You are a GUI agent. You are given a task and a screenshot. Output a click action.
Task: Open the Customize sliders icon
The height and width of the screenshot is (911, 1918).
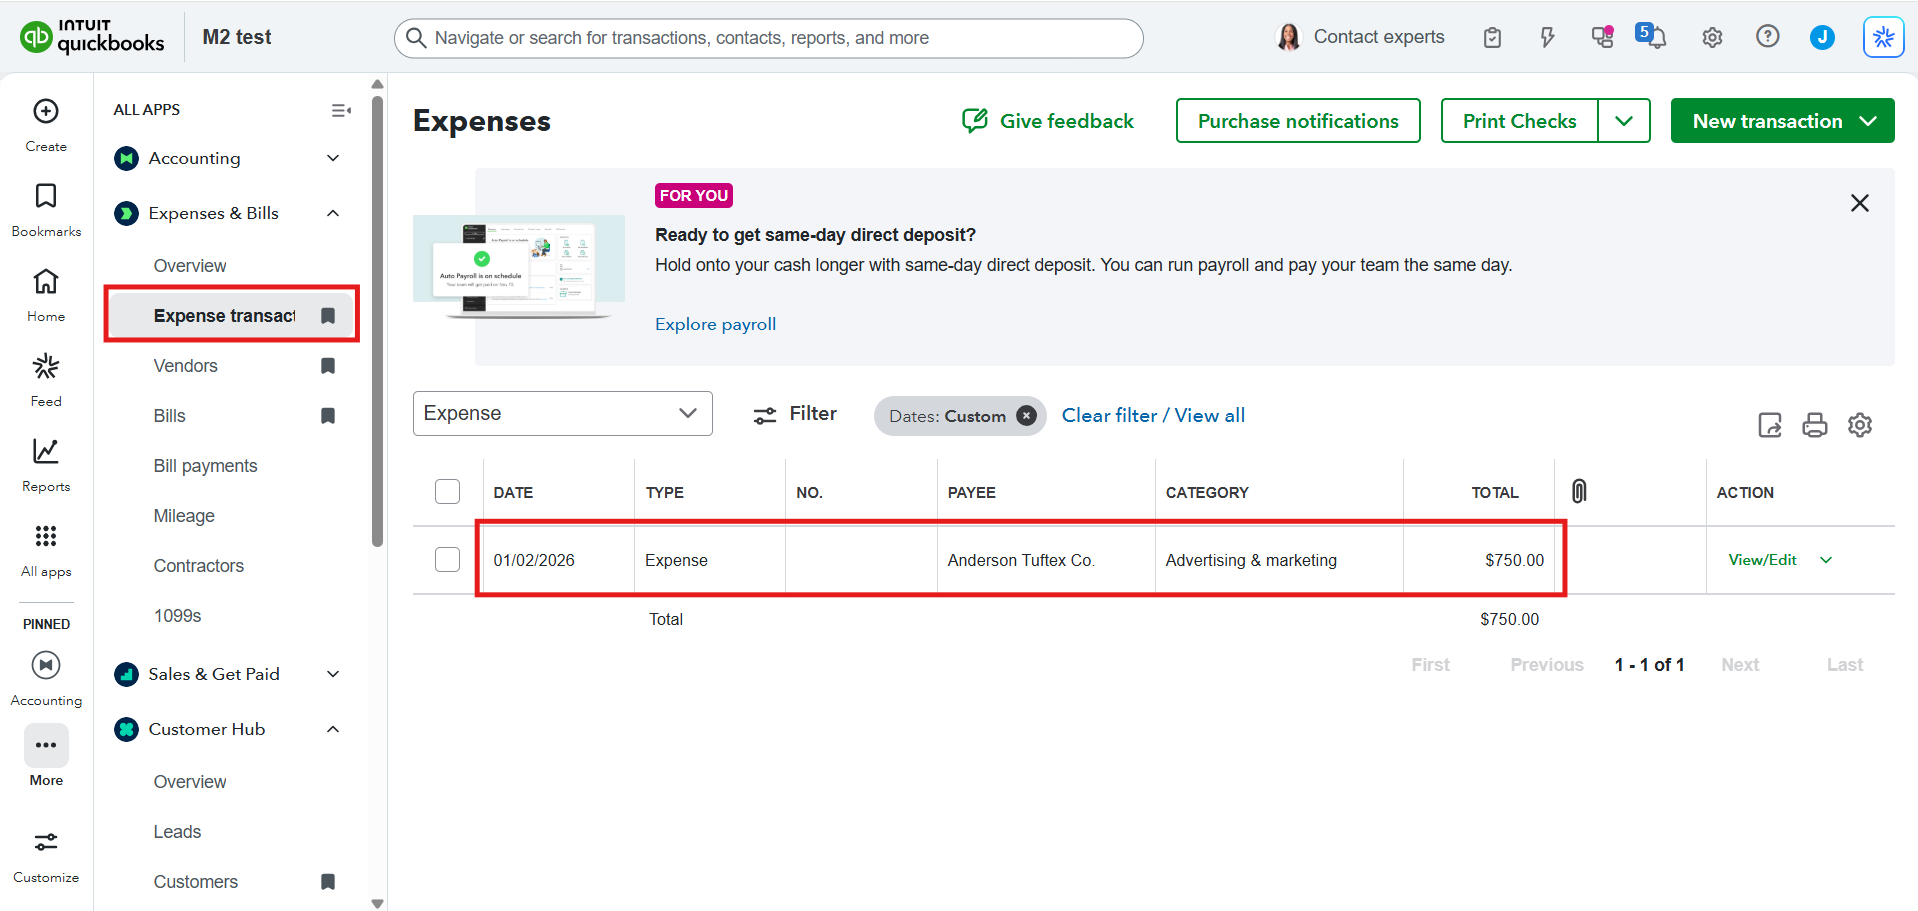[x=46, y=842]
